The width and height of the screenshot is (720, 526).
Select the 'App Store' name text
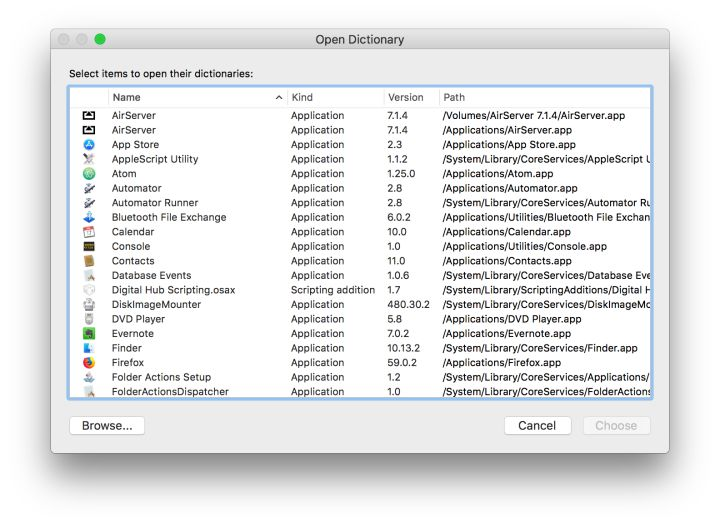click(135, 145)
